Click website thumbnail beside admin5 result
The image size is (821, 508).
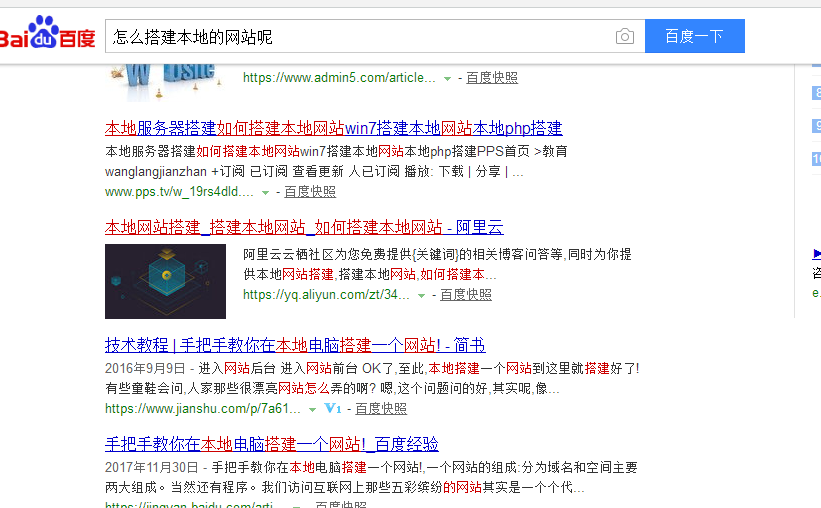click(165, 83)
